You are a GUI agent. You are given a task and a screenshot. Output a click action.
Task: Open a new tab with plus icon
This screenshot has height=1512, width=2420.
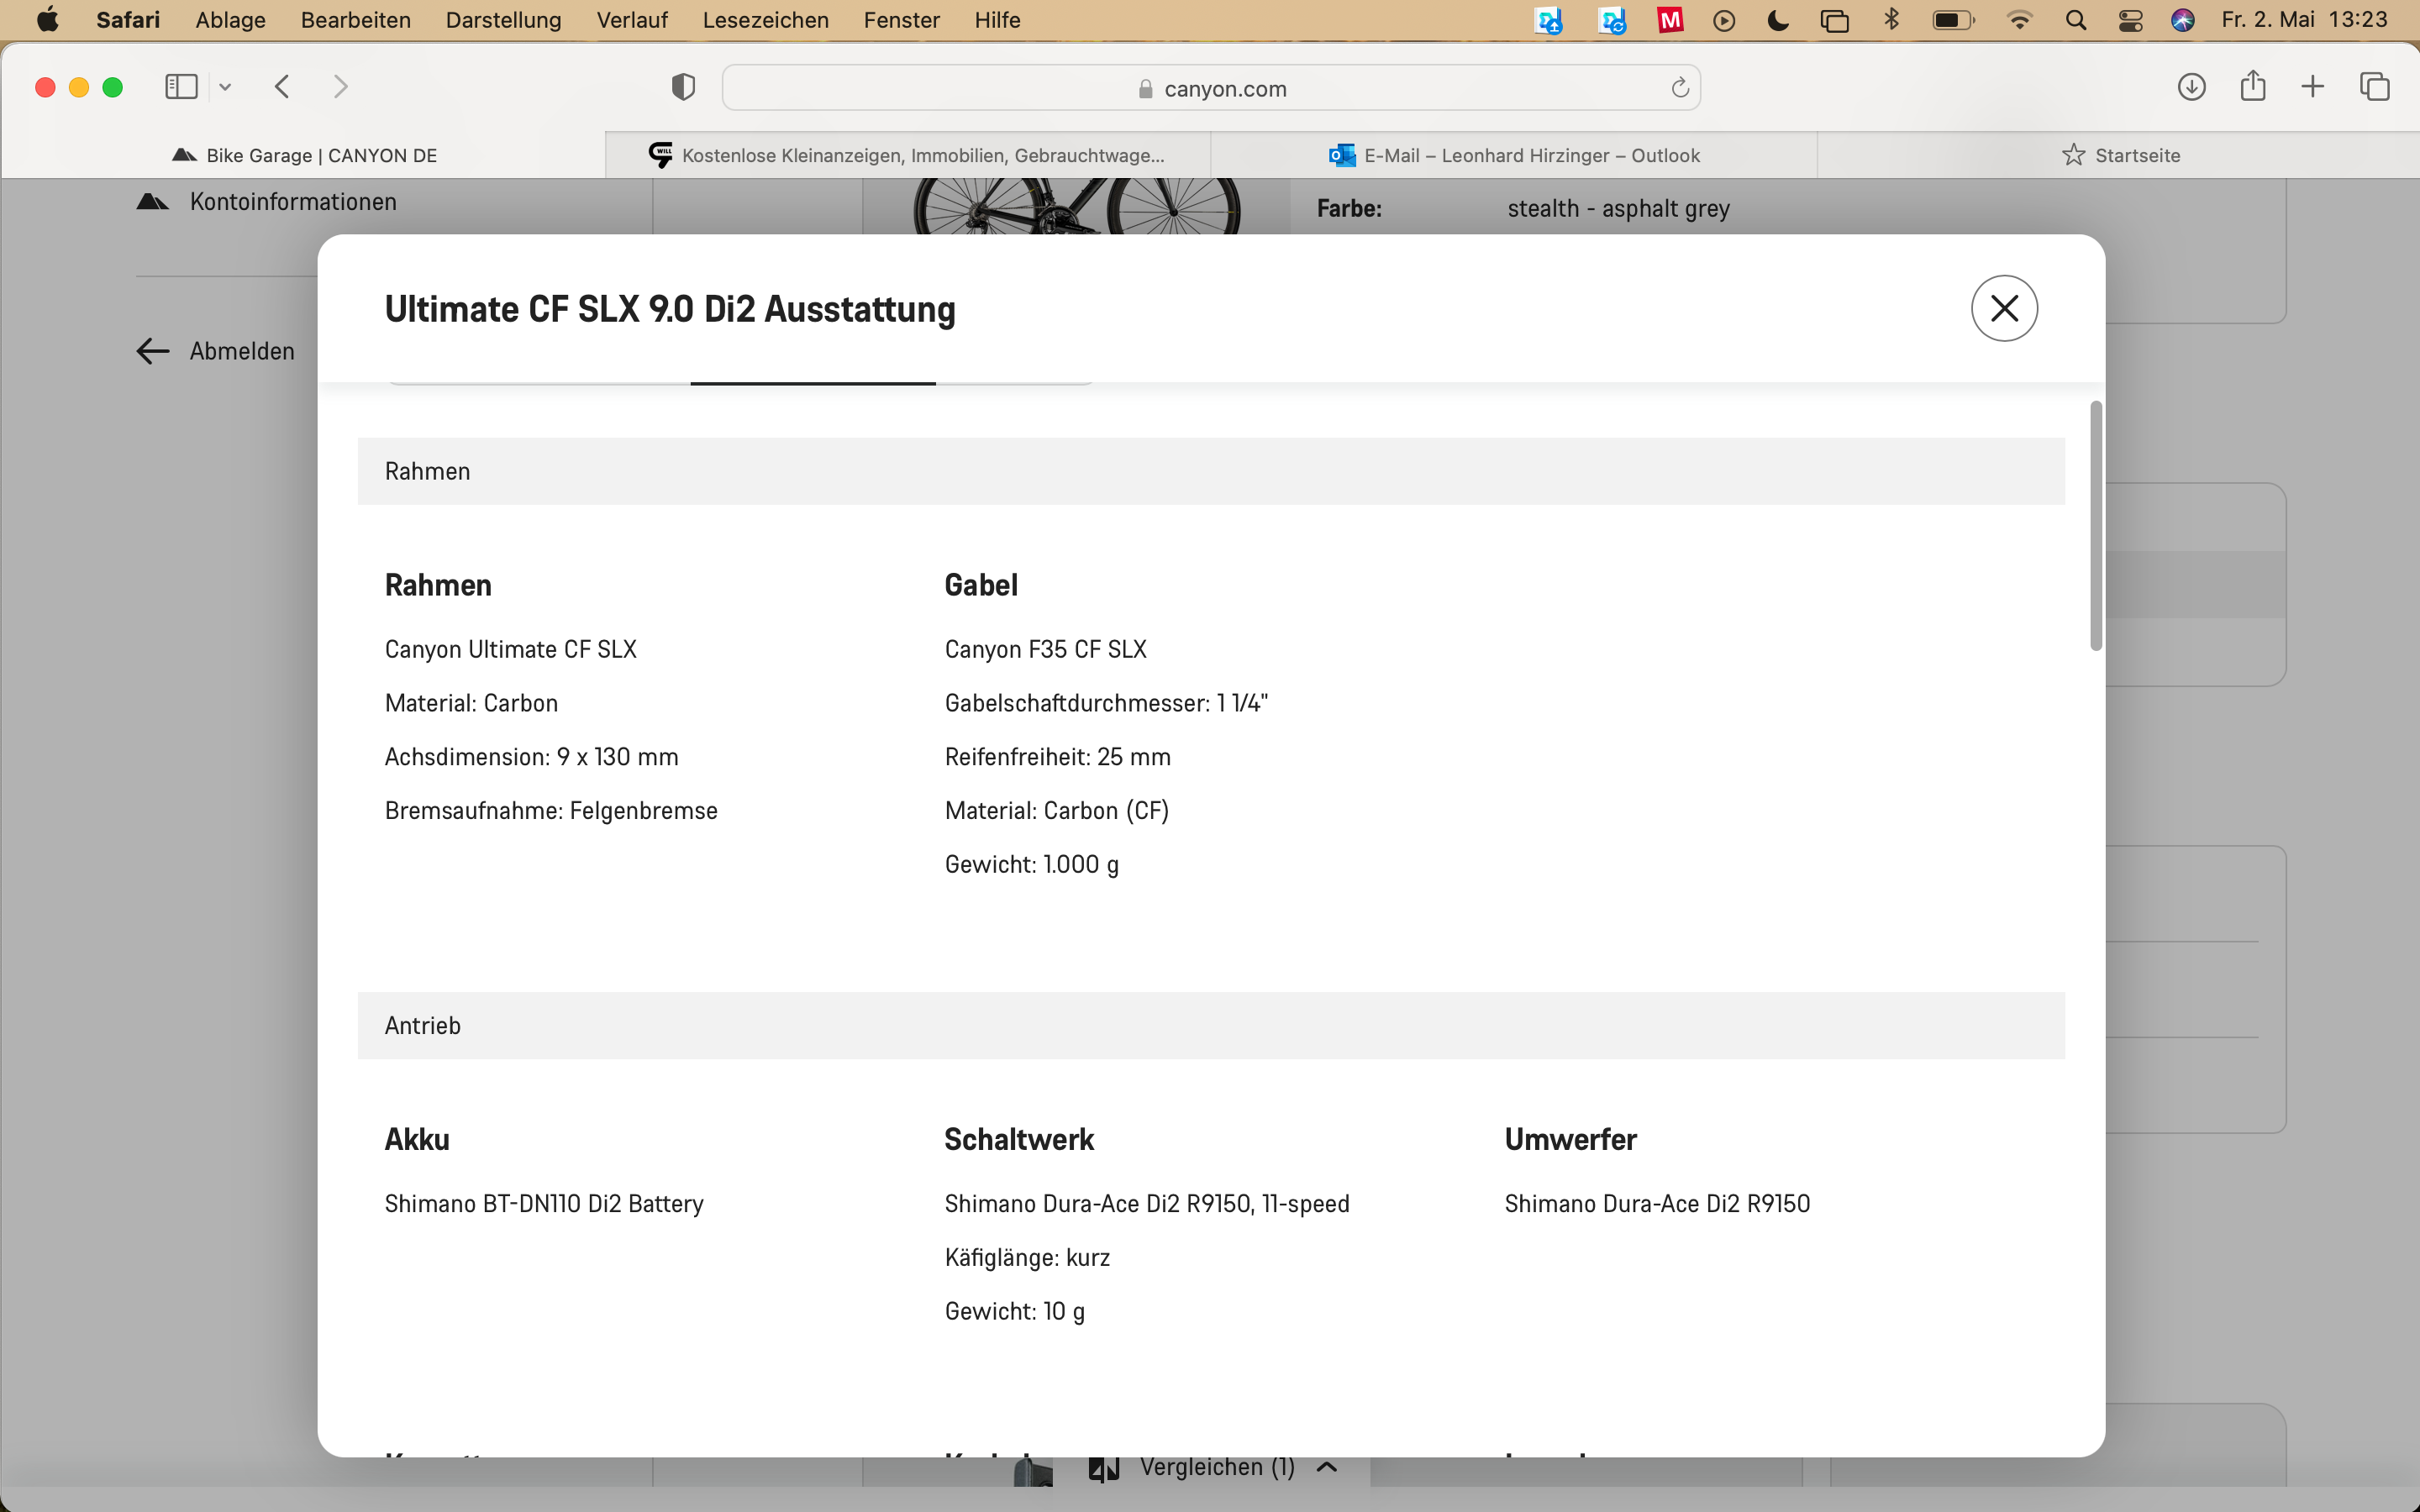[2313, 87]
